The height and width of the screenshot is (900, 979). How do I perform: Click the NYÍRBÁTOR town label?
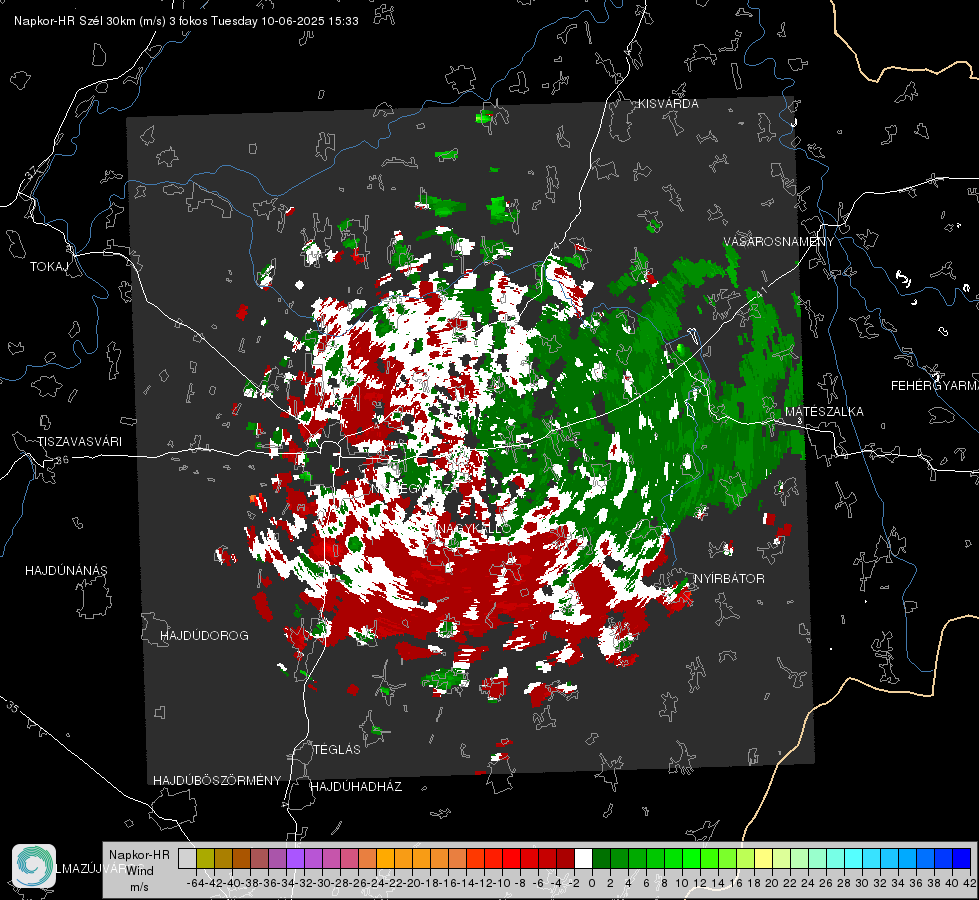coord(729,579)
